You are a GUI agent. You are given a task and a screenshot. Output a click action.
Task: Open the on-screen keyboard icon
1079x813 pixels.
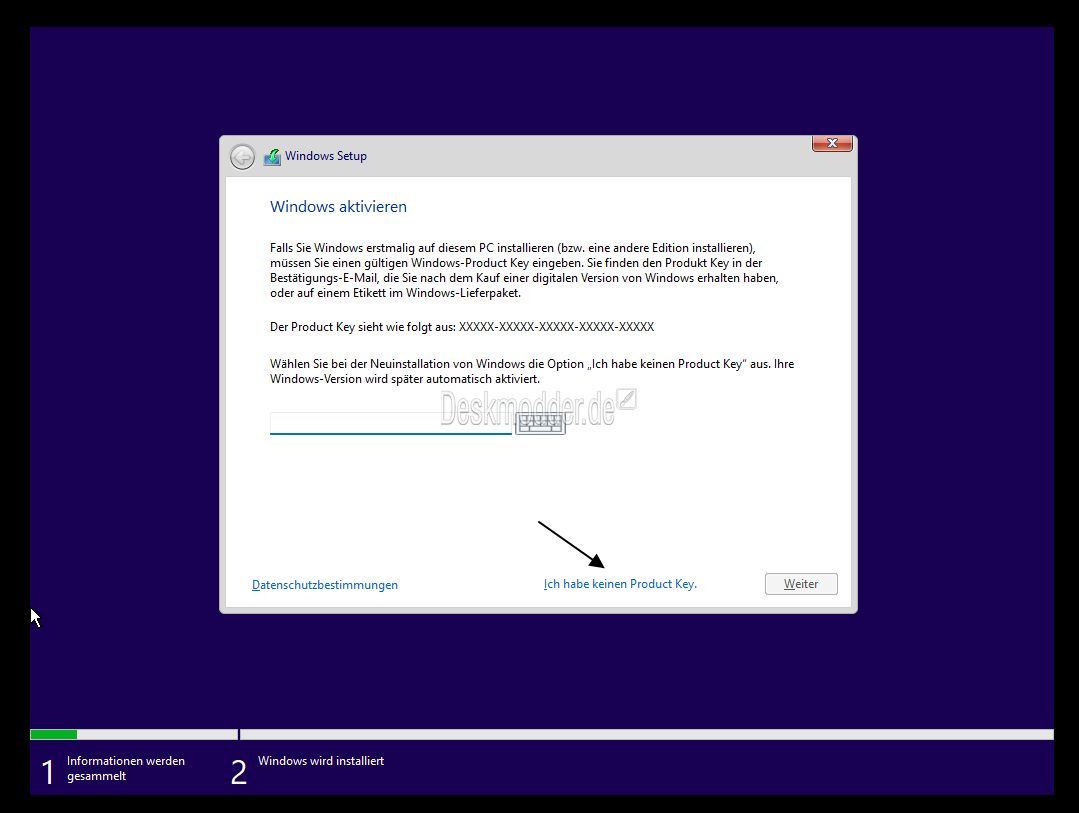click(540, 423)
